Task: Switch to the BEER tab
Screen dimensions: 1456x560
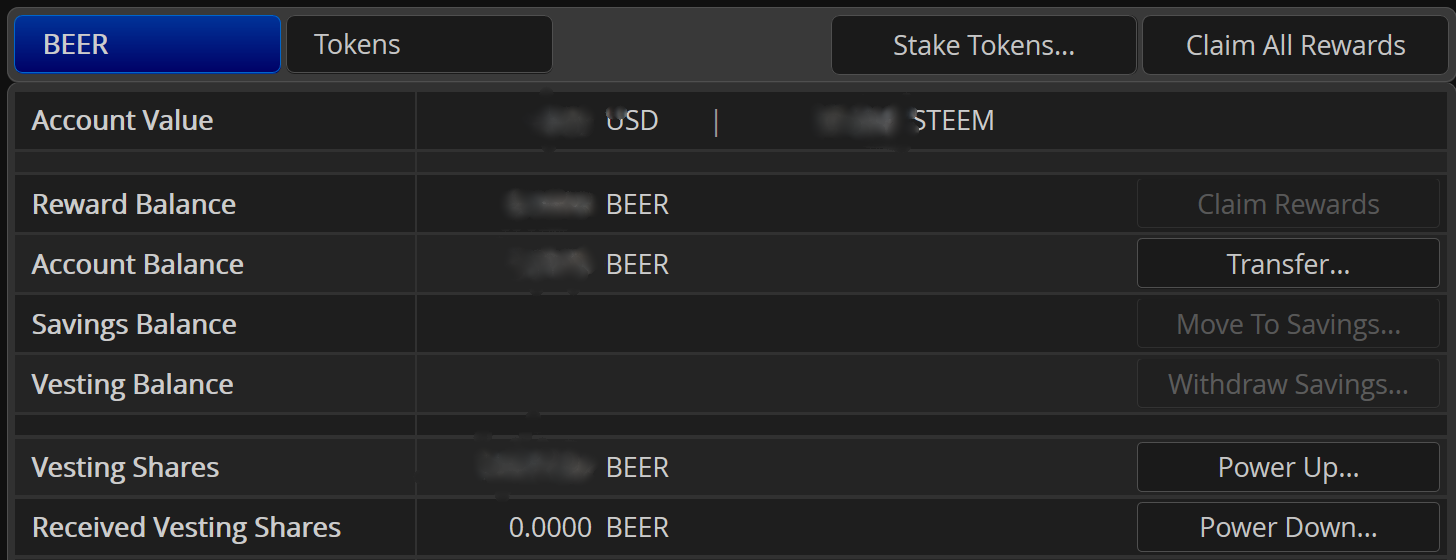Action: 146,45
